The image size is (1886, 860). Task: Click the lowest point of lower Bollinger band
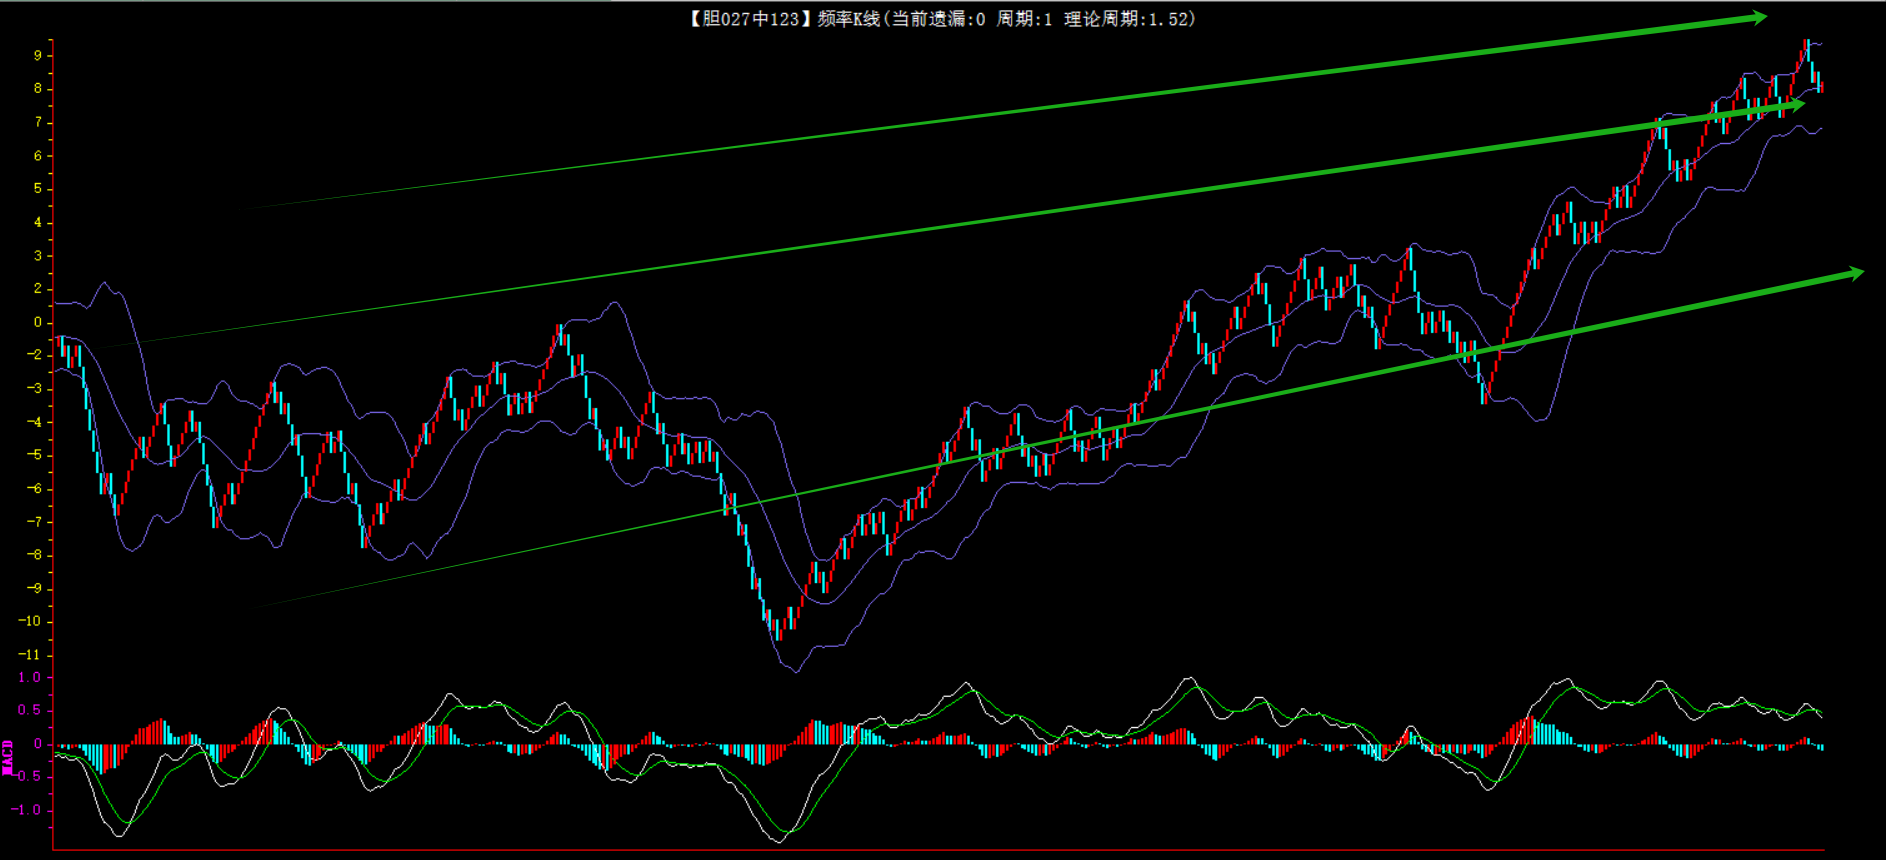click(796, 671)
